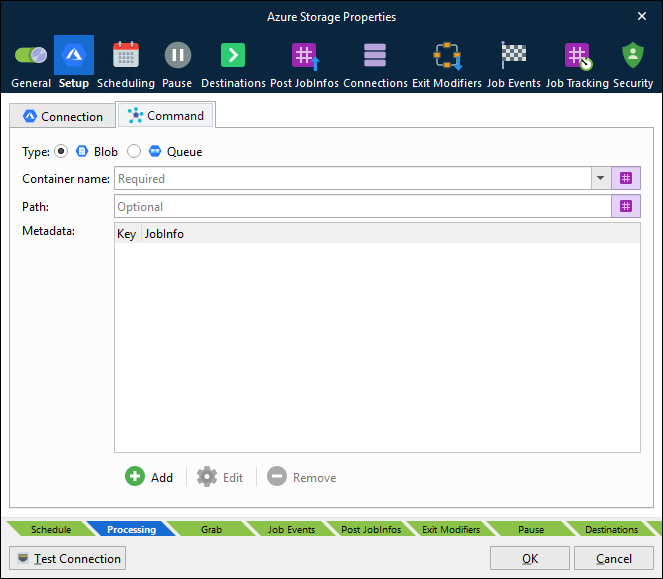The height and width of the screenshot is (579, 663).
Task: Select the Schedule workflow step
Action: tap(51, 529)
